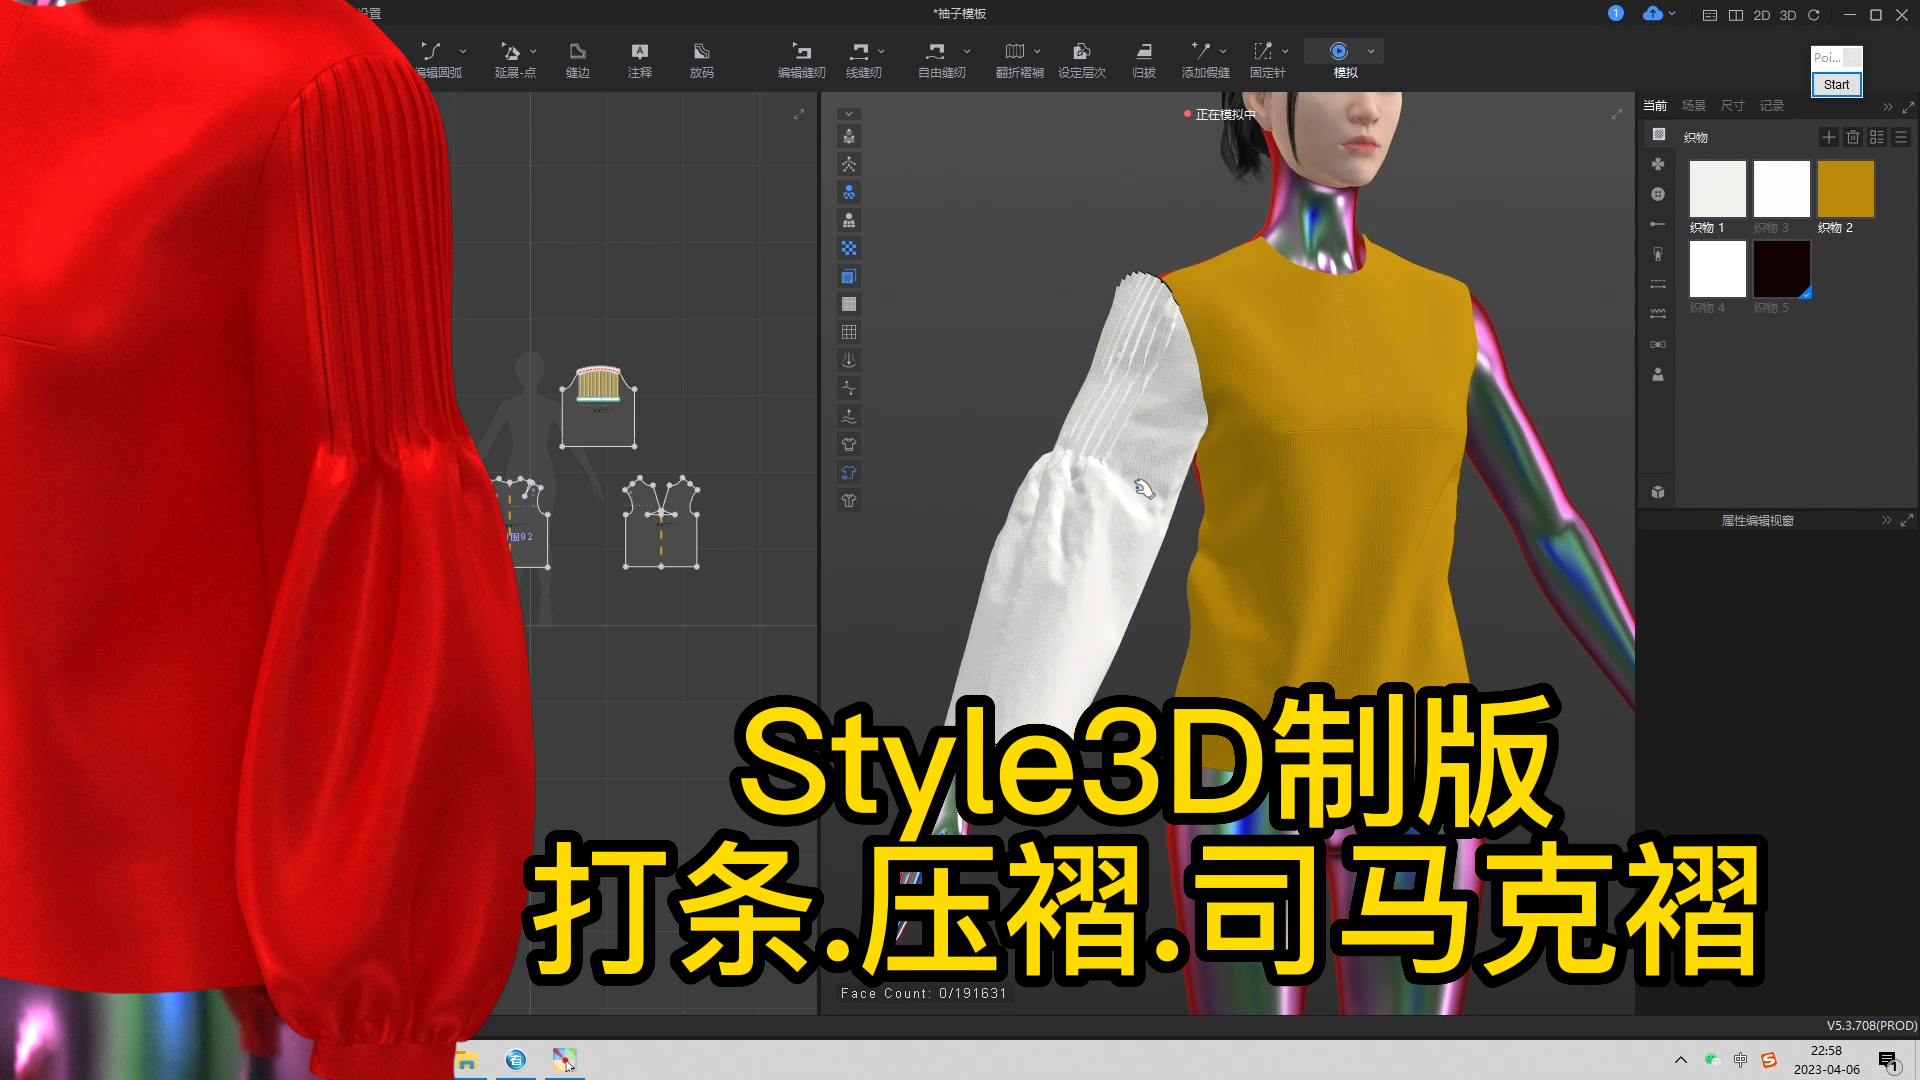Image resolution: width=1920 pixels, height=1080 pixels.
Task: Select 织物 1 fabric swatch
Action: pyautogui.click(x=1717, y=189)
